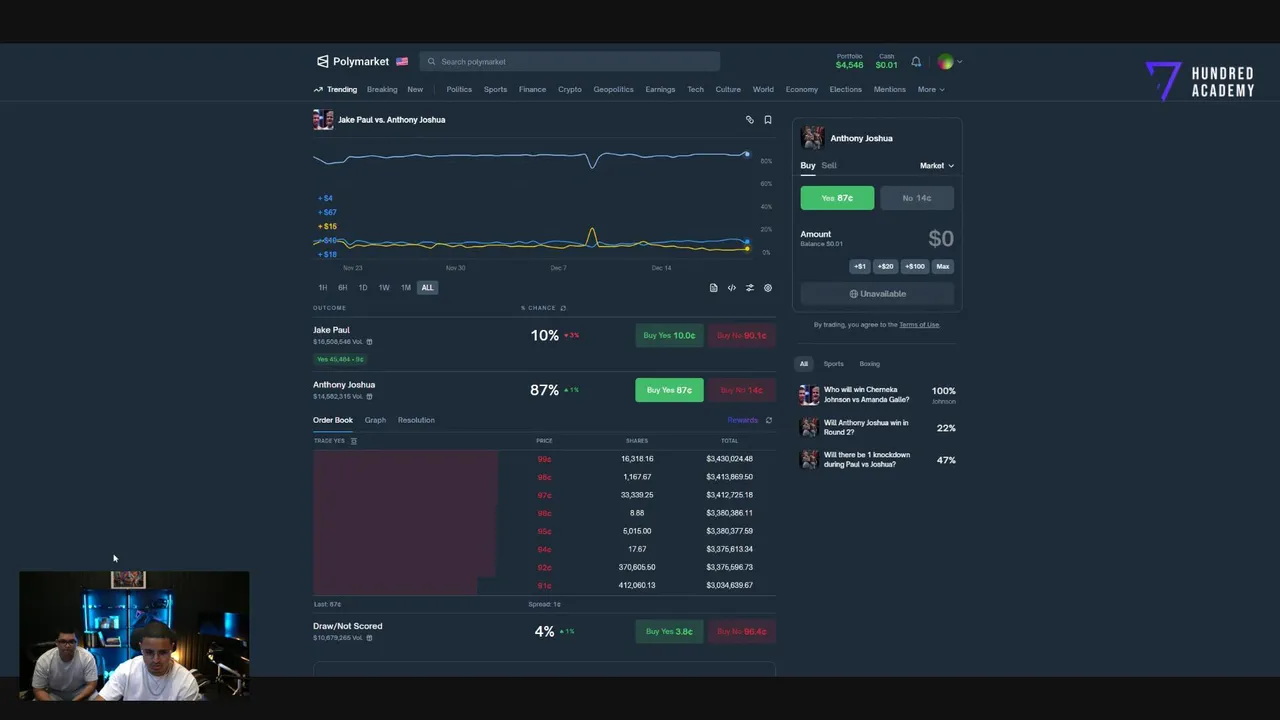Click Buy Yes 87¢ for Anthony Joshua
The width and height of the screenshot is (1280, 720).
tap(669, 390)
